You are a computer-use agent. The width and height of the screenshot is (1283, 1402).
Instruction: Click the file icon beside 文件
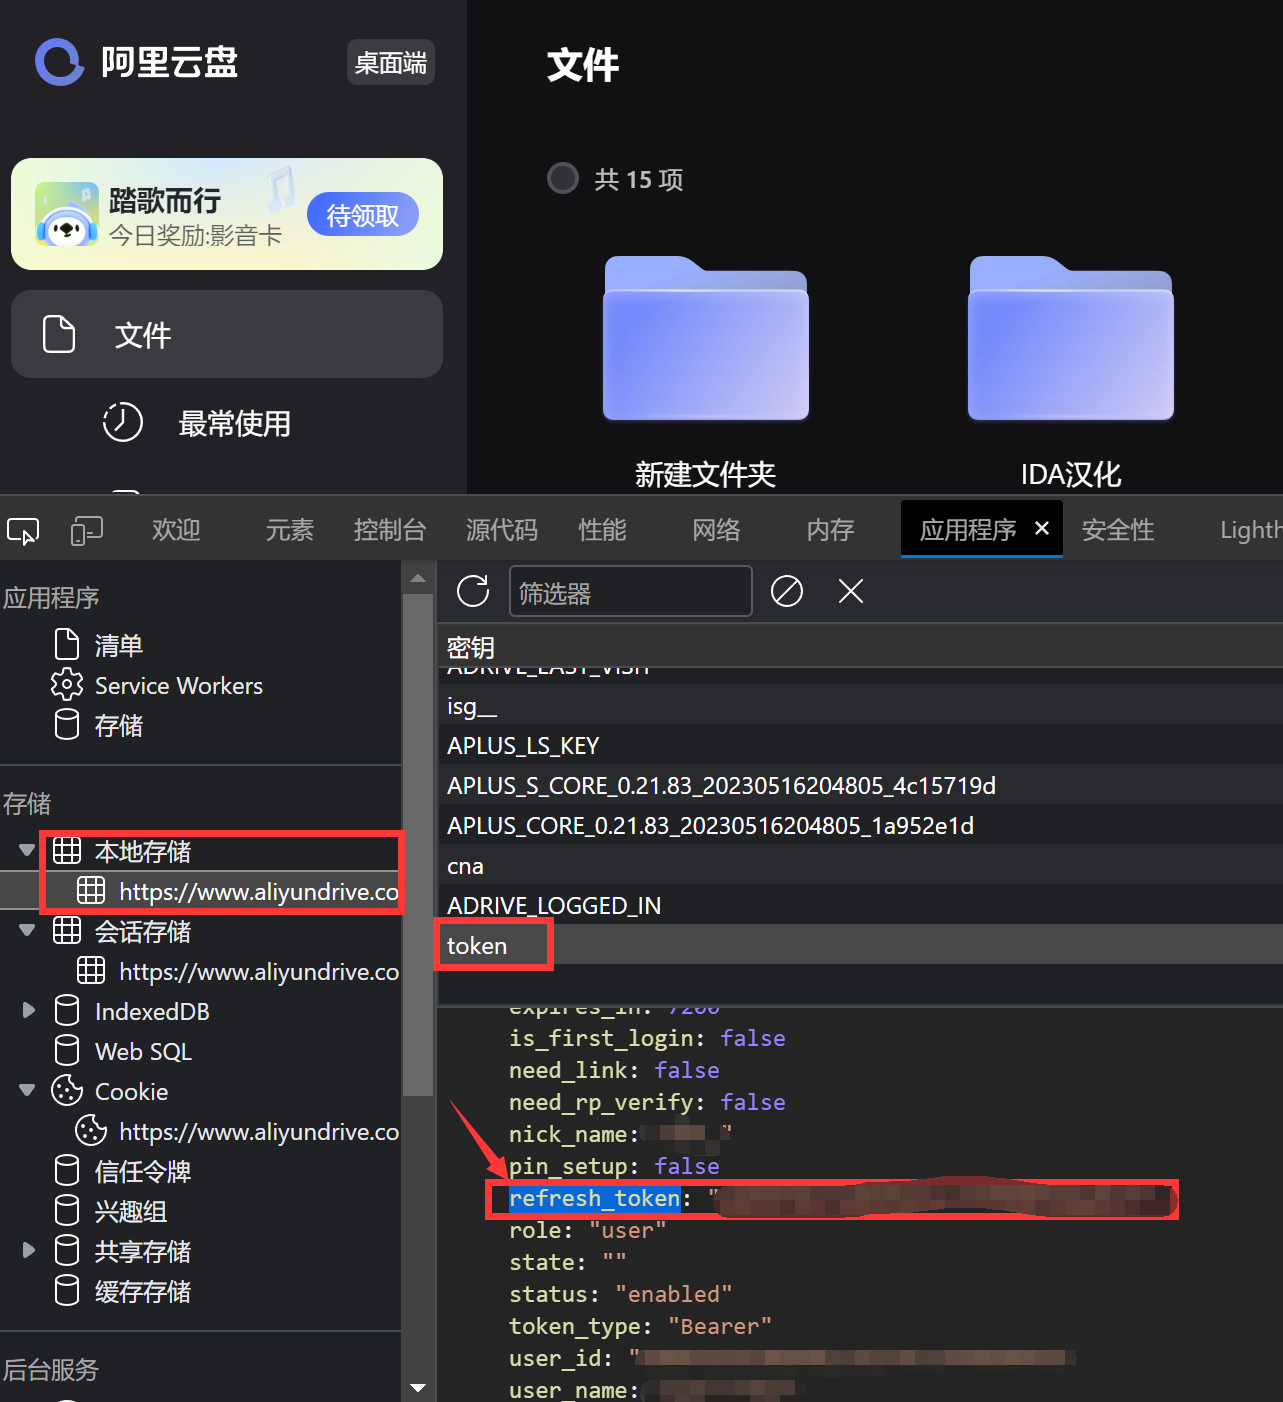point(59,334)
